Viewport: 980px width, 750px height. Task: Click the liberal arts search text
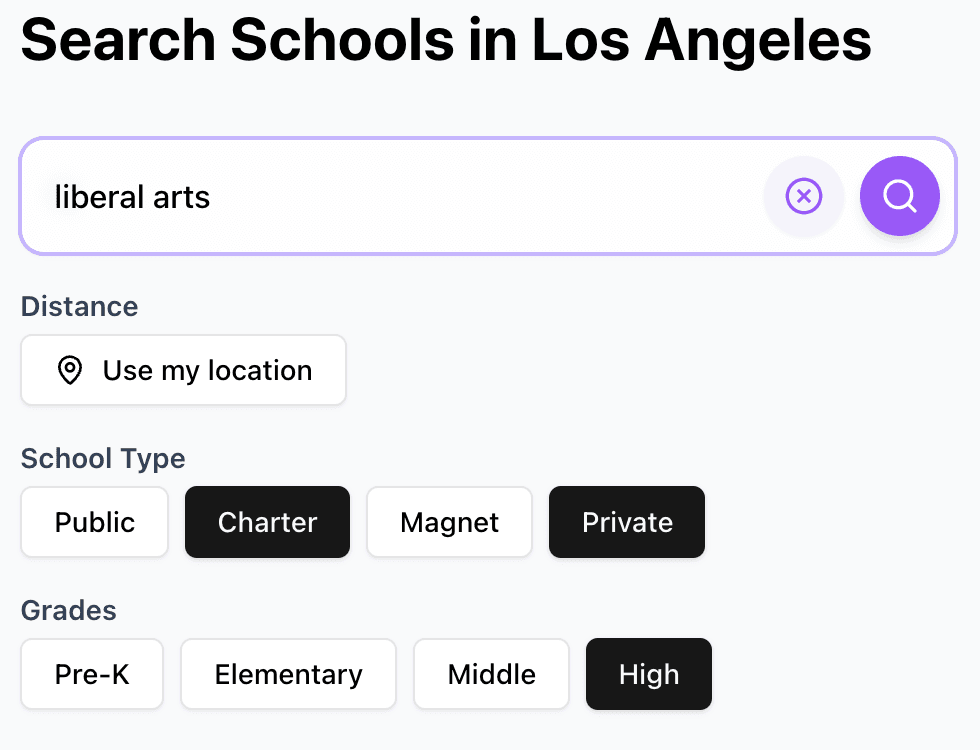(x=132, y=196)
